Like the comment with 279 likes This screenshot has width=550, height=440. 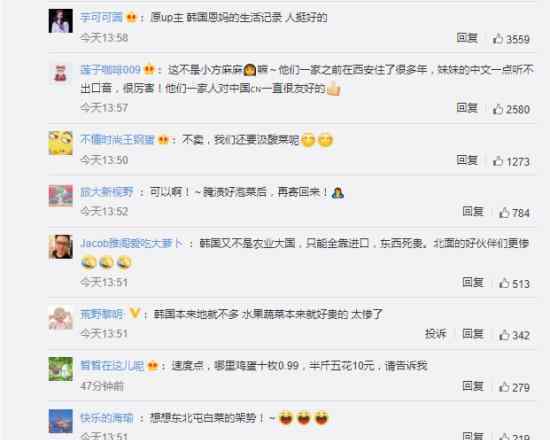pyautogui.click(x=504, y=387)
